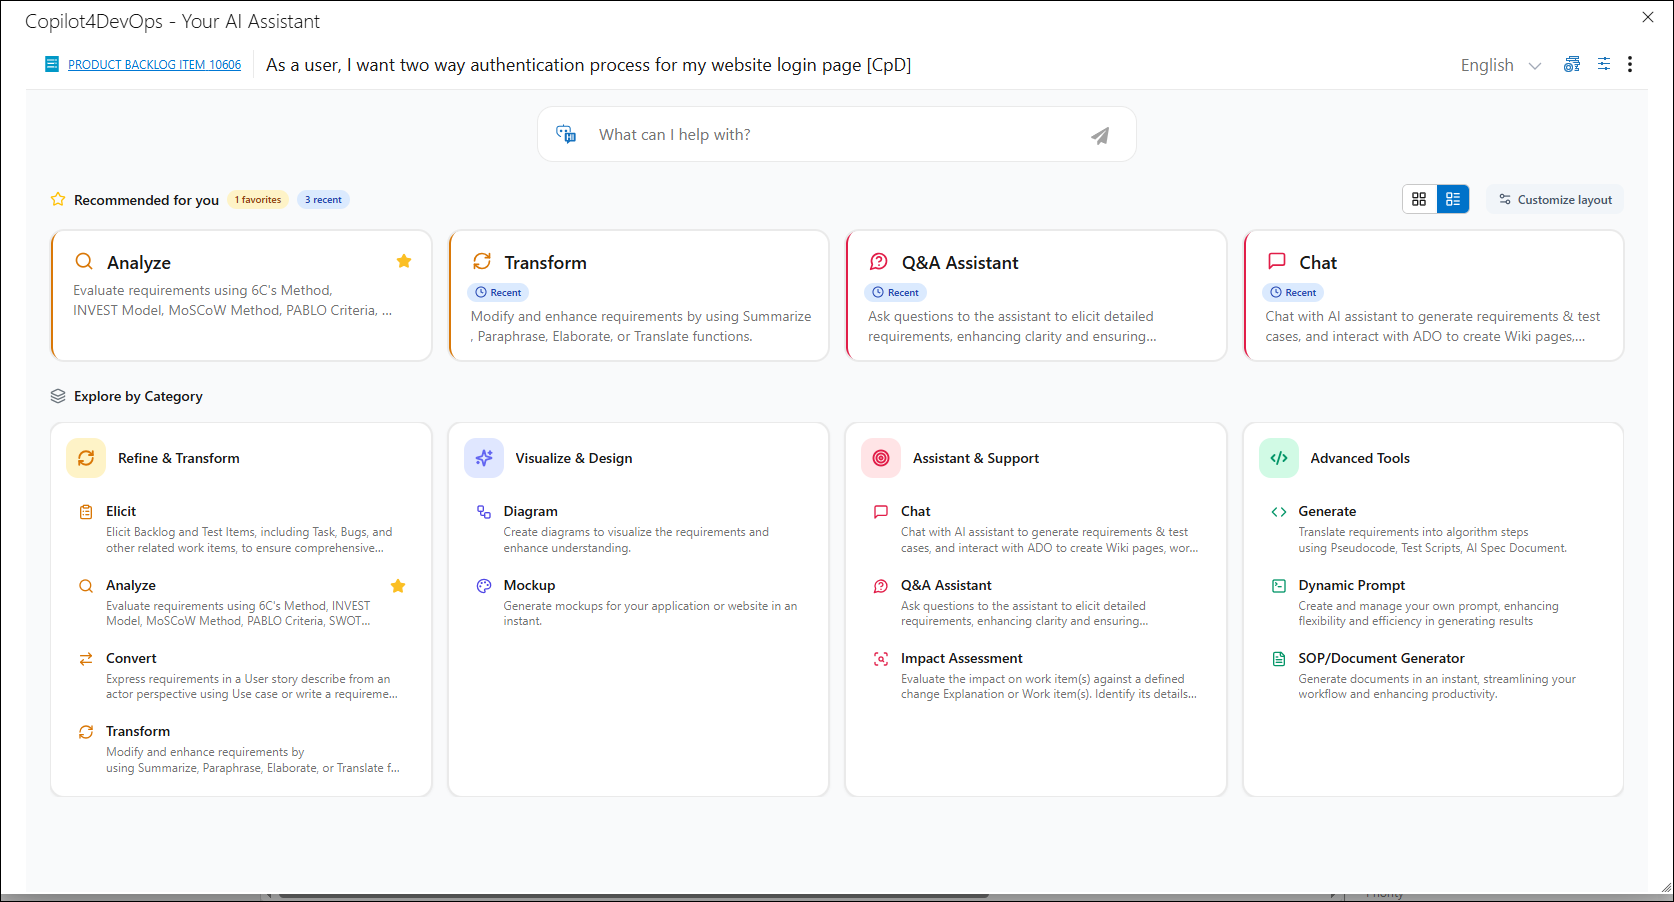This screenshot has height=902, width=1674.
Task: Click the Diagram icon under Visualize & Design
Action: coord(484,512)
